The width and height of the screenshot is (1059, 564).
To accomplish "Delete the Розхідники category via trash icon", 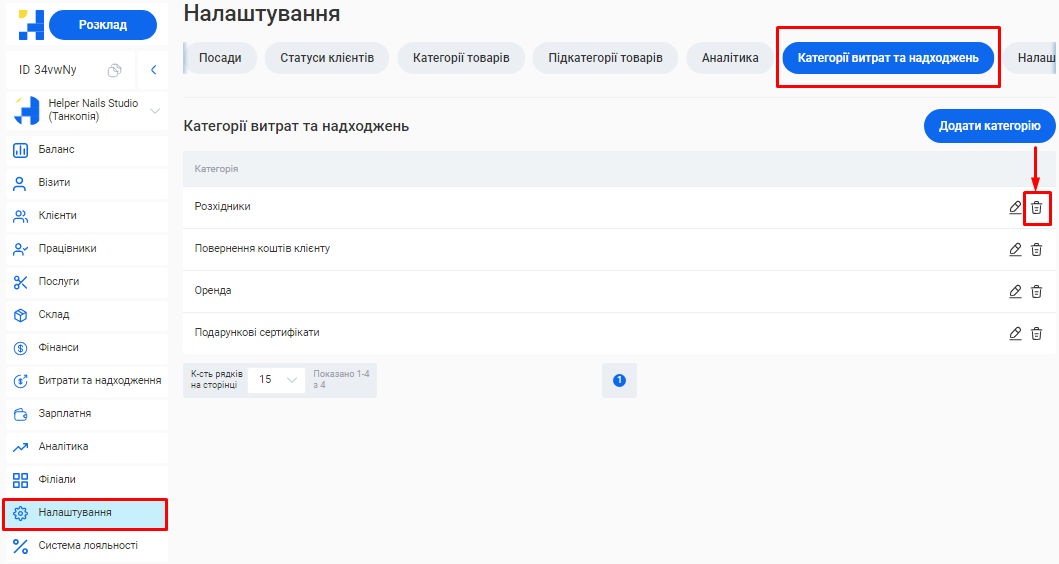I will (x=1036, y=207).
